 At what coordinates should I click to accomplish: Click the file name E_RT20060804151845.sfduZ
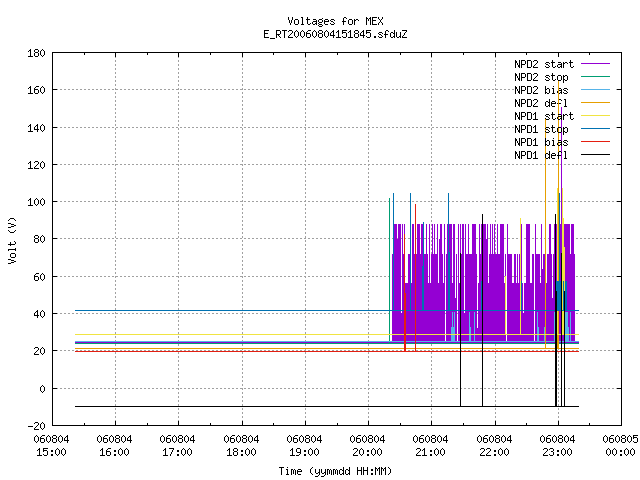(335, 34)
